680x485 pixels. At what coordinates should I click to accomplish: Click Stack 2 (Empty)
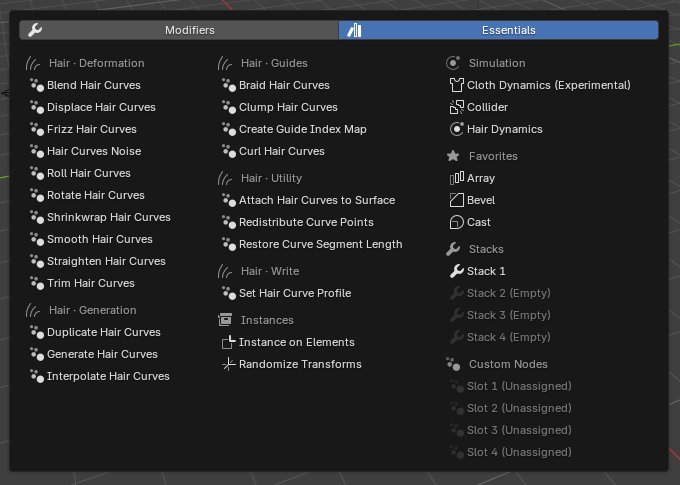[x=509, y=293]
